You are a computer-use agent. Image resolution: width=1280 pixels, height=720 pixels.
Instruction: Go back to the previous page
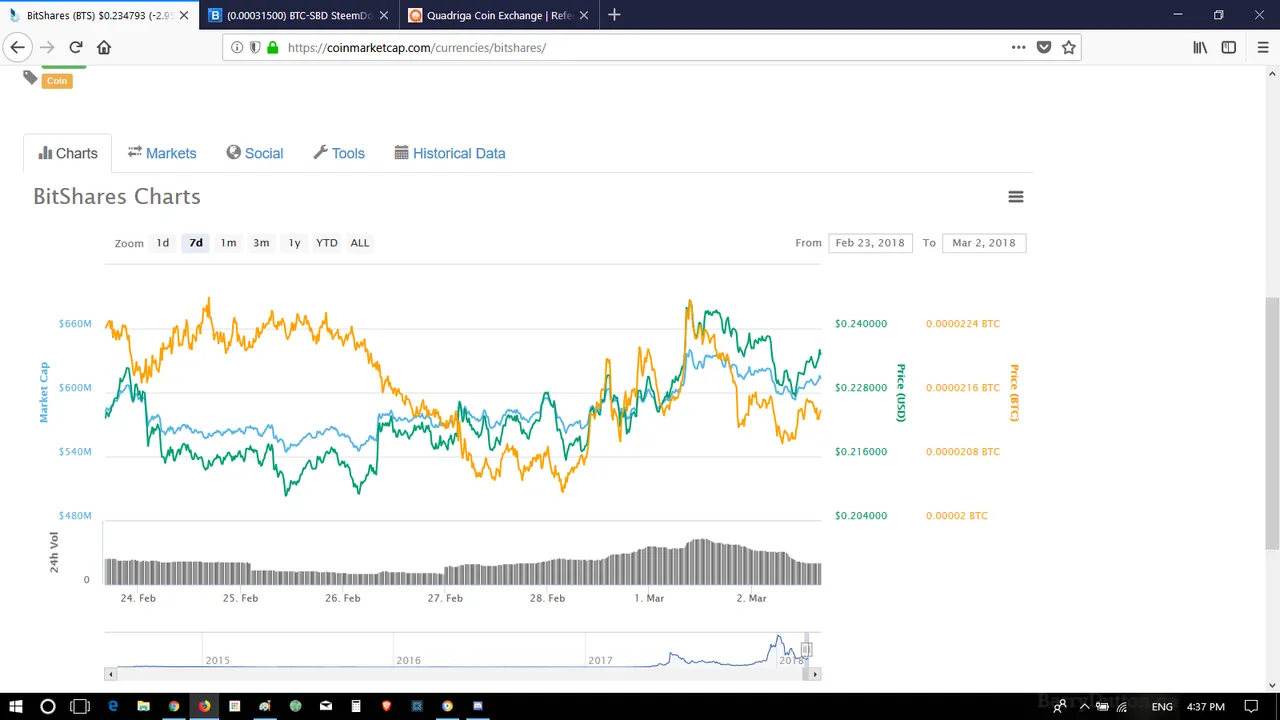click(x=17, y=47)
